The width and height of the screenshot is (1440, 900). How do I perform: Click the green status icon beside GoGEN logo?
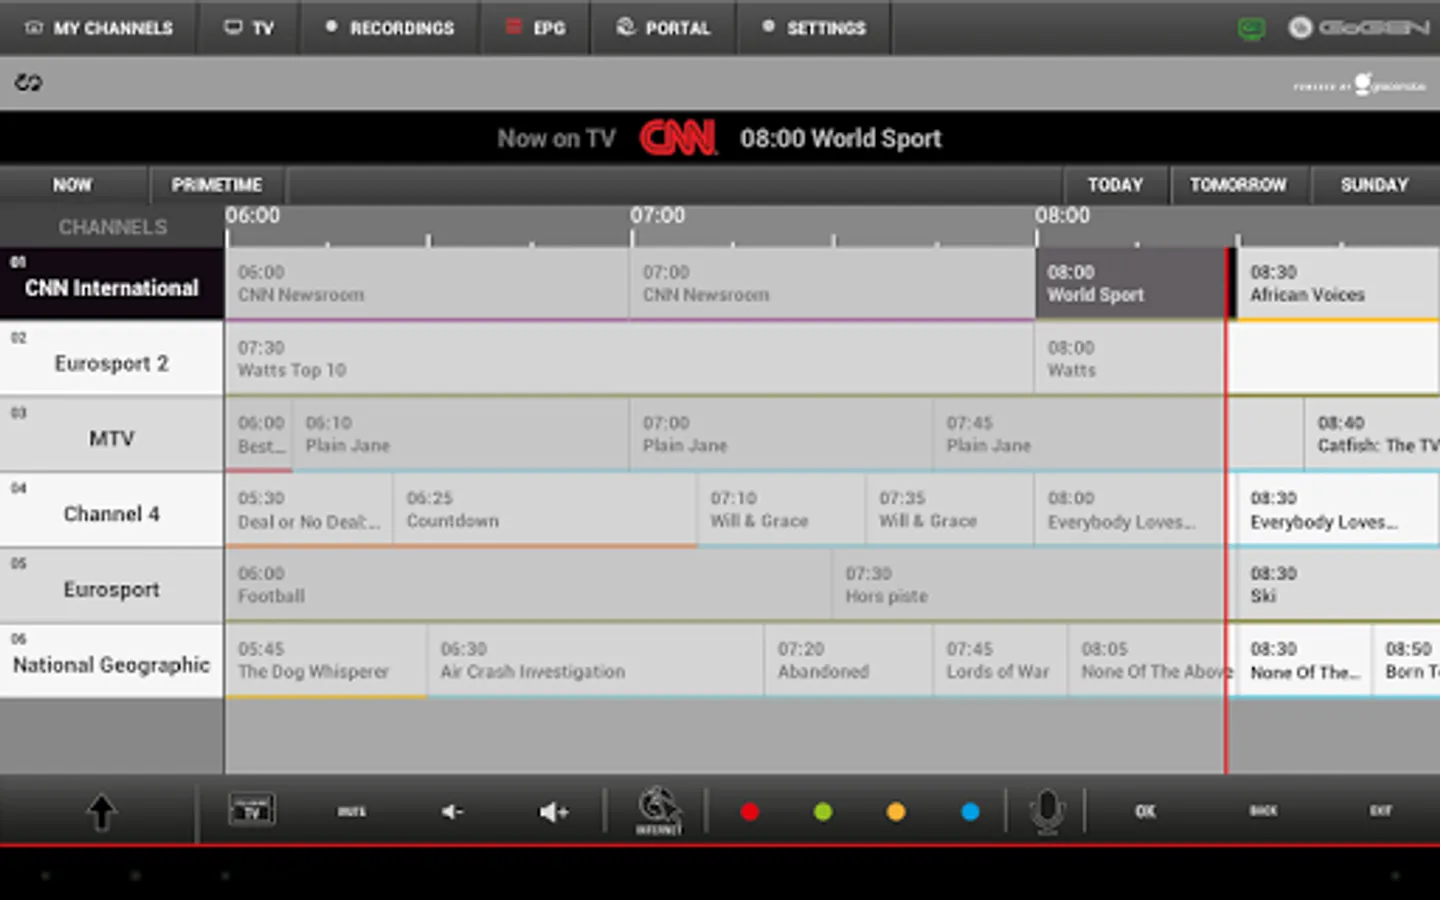pyautogui.click(x=1251, y=28)
